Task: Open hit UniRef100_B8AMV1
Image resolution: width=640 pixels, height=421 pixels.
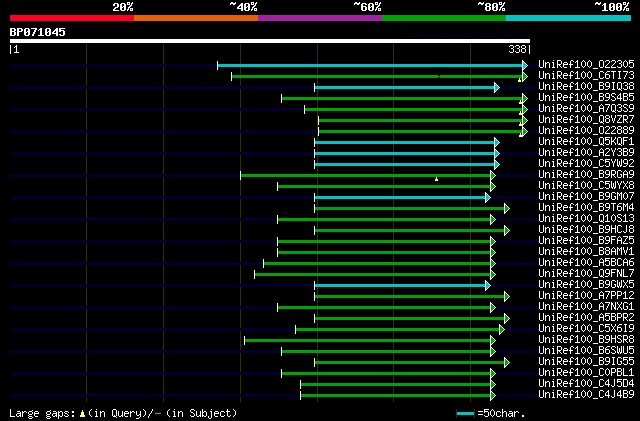Action: pyautogui.click(x=586, y=252)
